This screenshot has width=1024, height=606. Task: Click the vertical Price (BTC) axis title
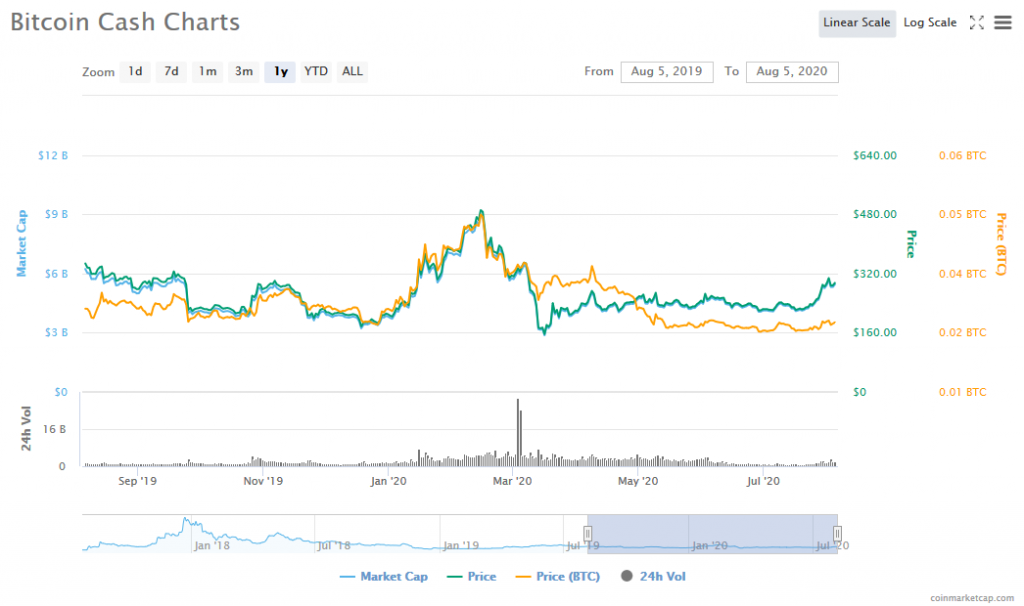1001,244
